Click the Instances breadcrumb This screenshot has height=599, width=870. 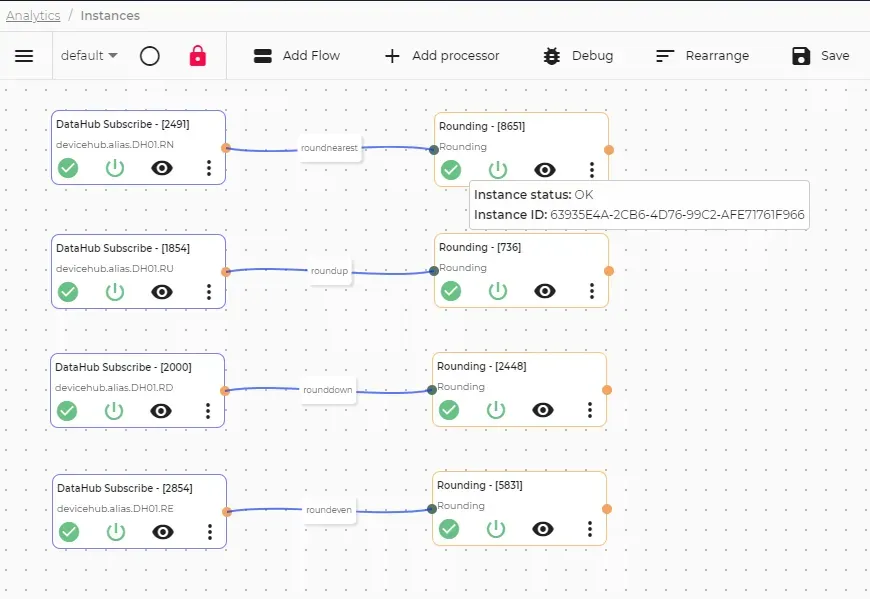coord(110,16)
